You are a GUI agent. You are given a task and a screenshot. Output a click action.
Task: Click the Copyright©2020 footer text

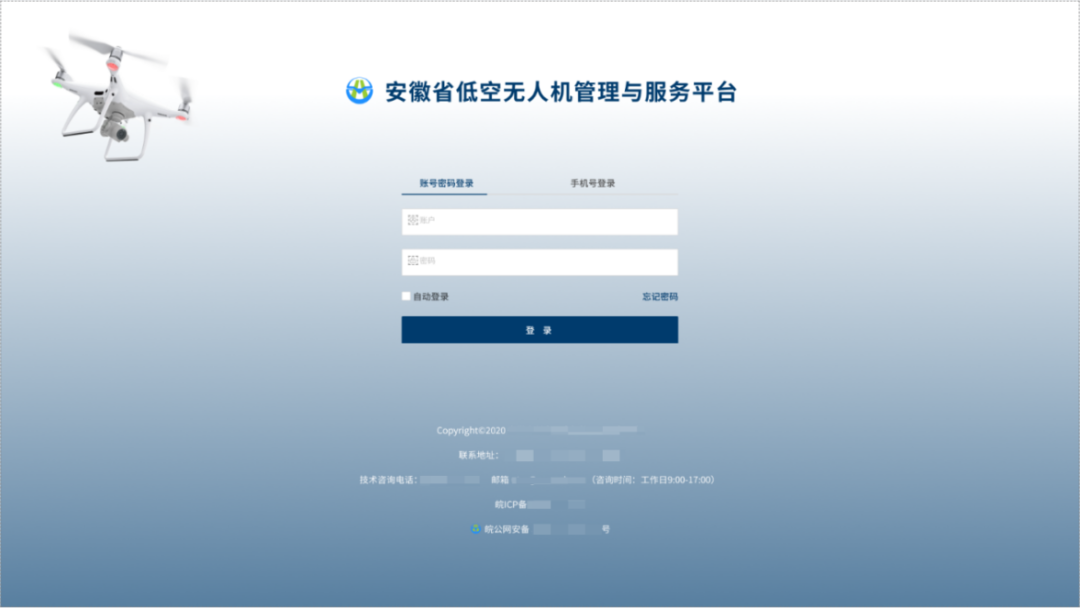471,431
